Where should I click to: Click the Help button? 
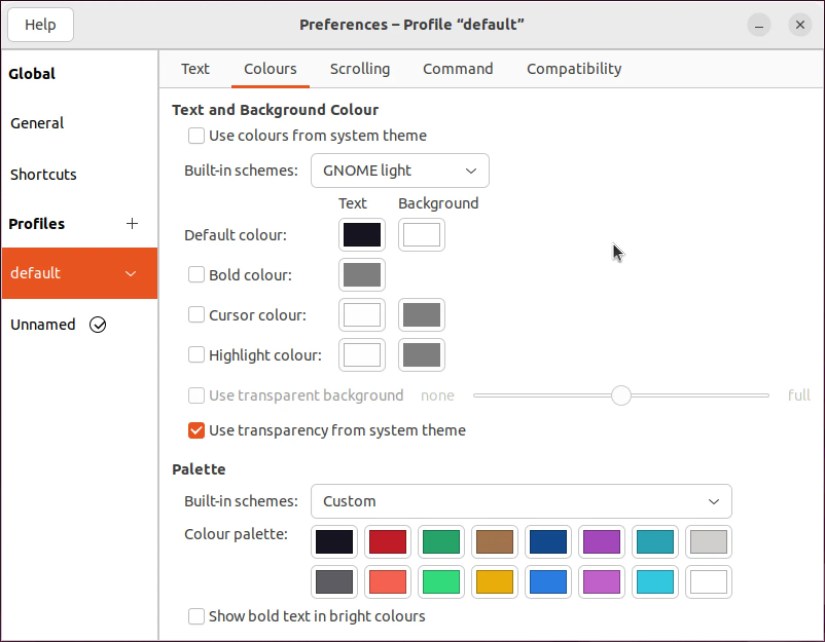pos(40,25)
